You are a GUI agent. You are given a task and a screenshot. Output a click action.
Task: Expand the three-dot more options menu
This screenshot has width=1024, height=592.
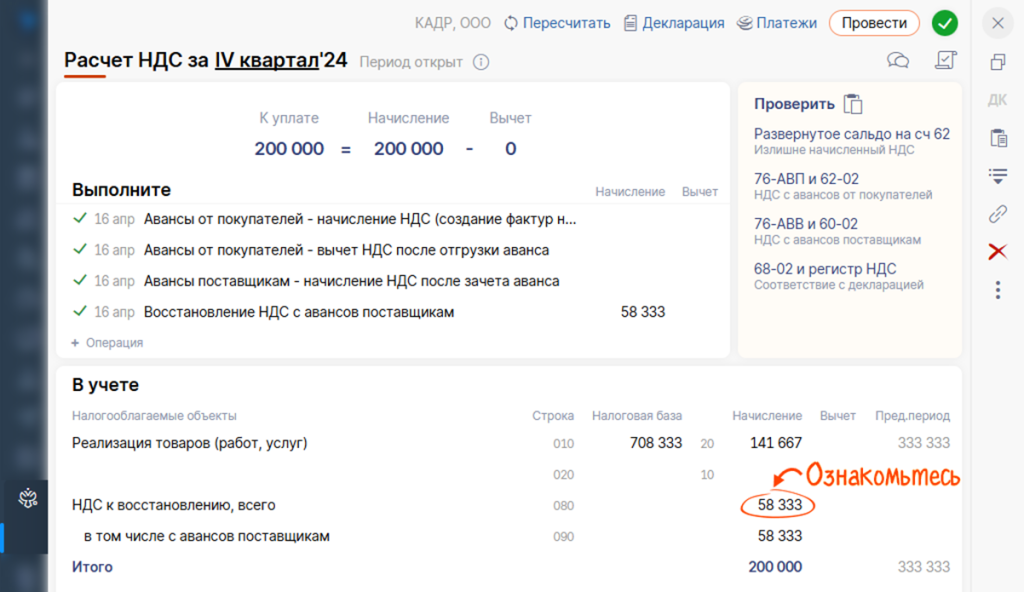pos(997,290)
